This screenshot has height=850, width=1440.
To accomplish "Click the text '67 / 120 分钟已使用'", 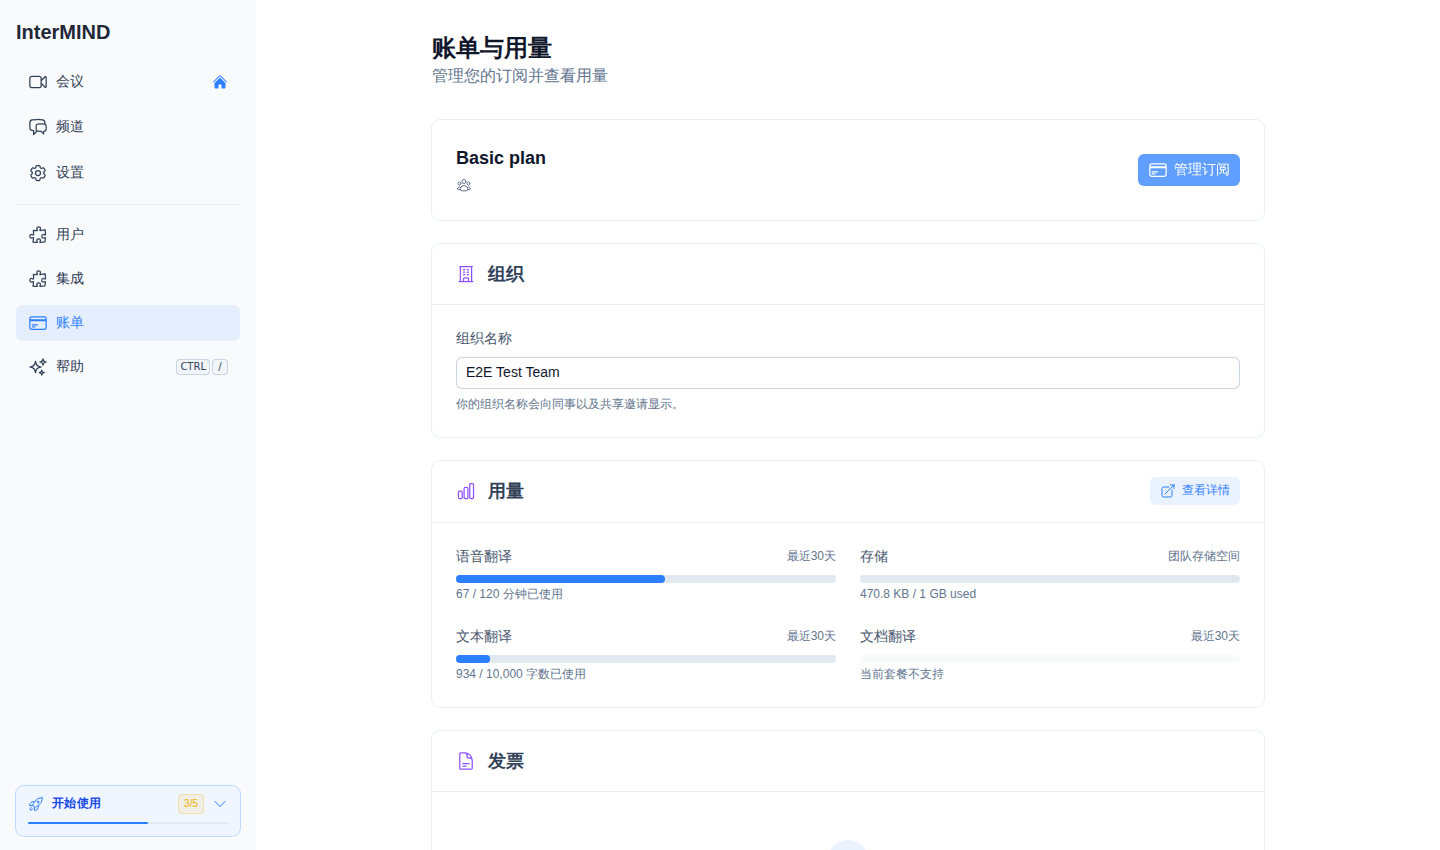I will tap(509, 594).
